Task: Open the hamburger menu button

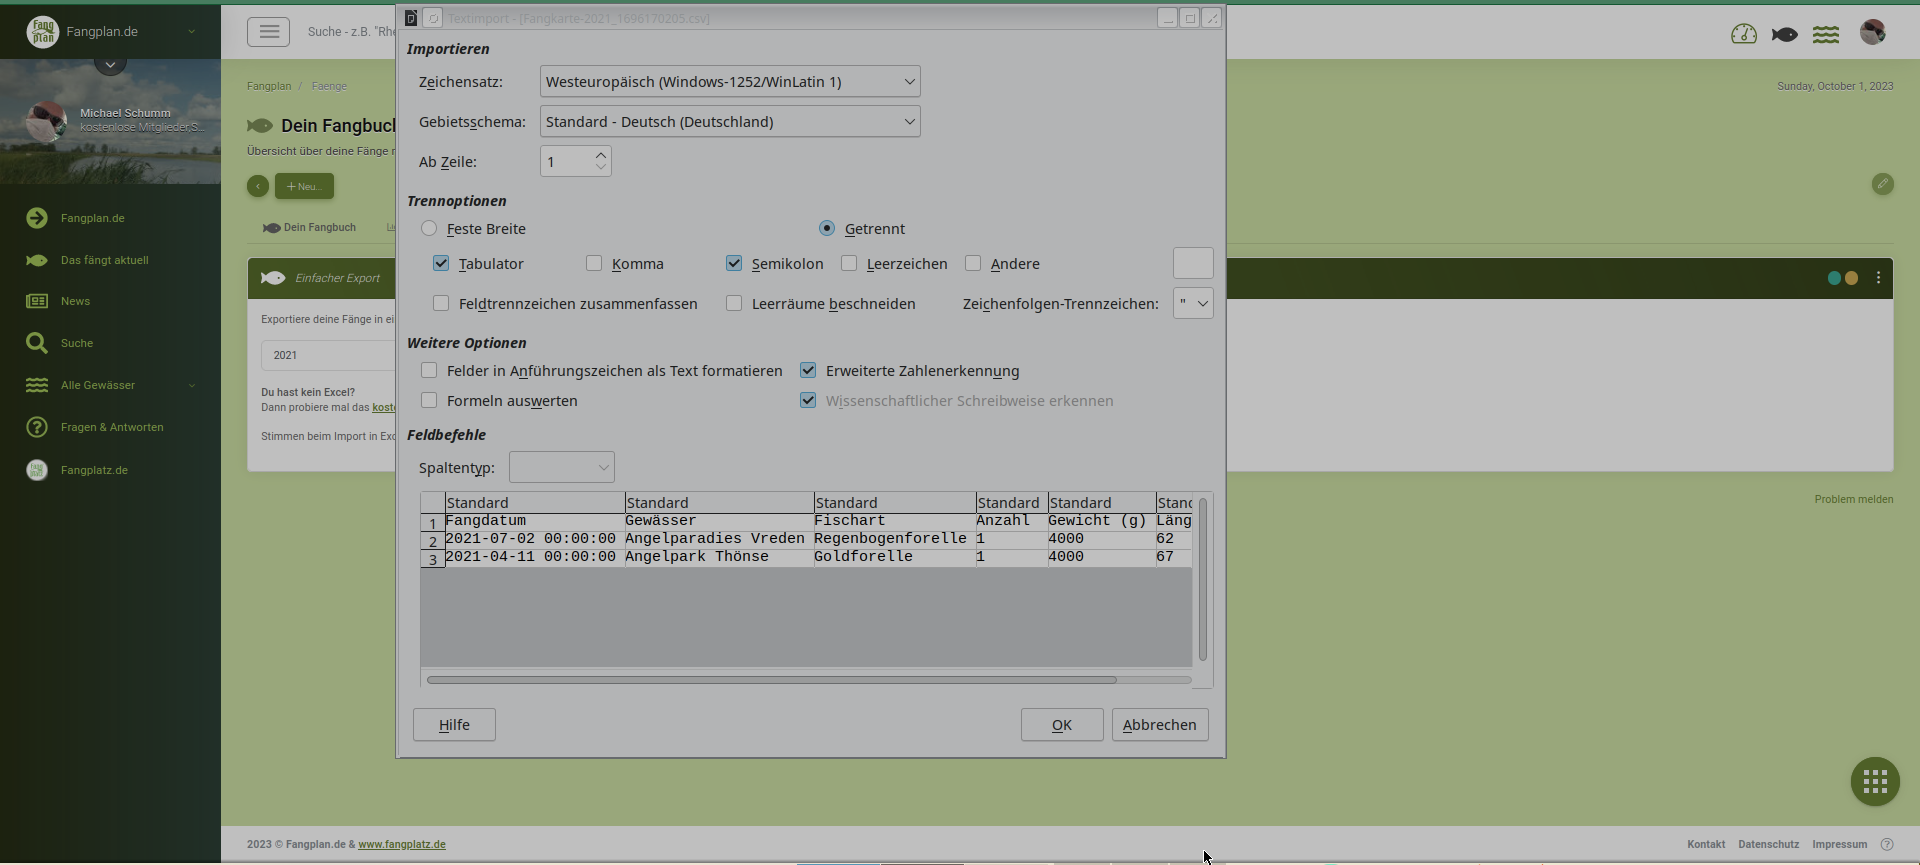Action: pos(269,32)
